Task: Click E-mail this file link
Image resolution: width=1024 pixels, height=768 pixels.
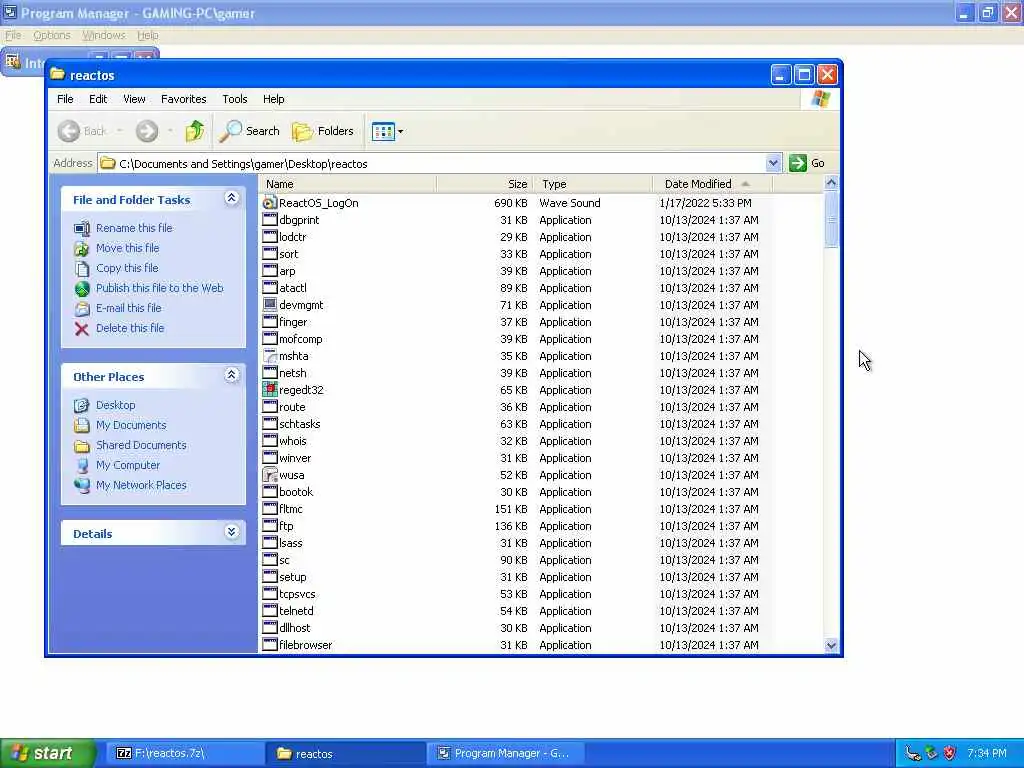Action: tap(129, 308)
